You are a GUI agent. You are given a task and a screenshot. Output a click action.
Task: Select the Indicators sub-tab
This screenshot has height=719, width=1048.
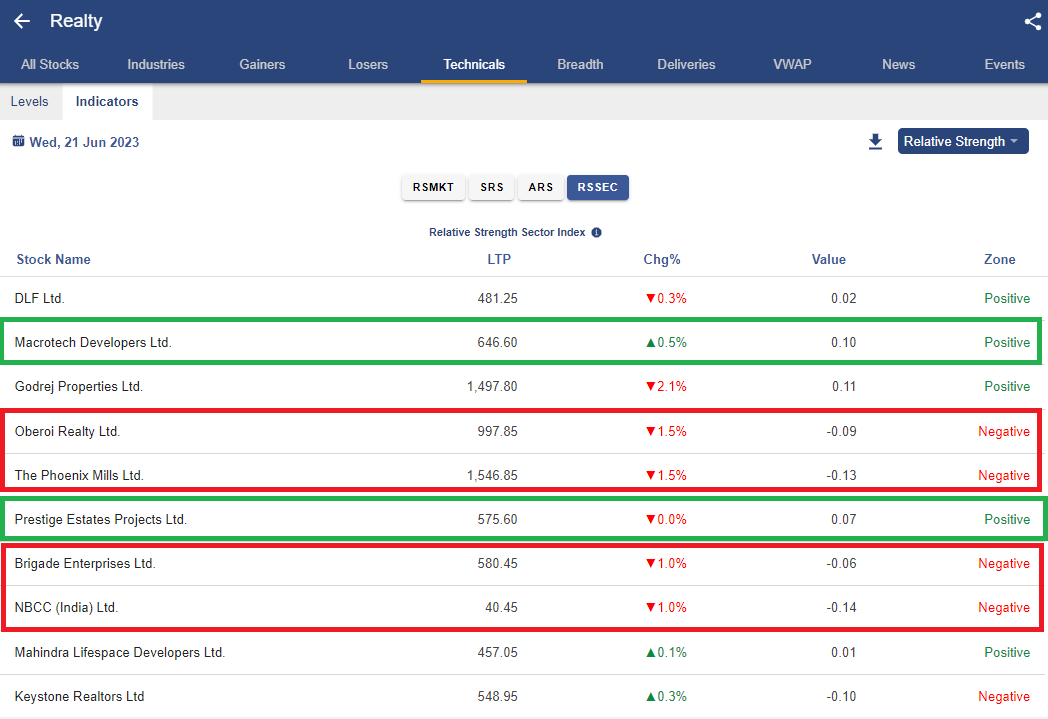107,102
